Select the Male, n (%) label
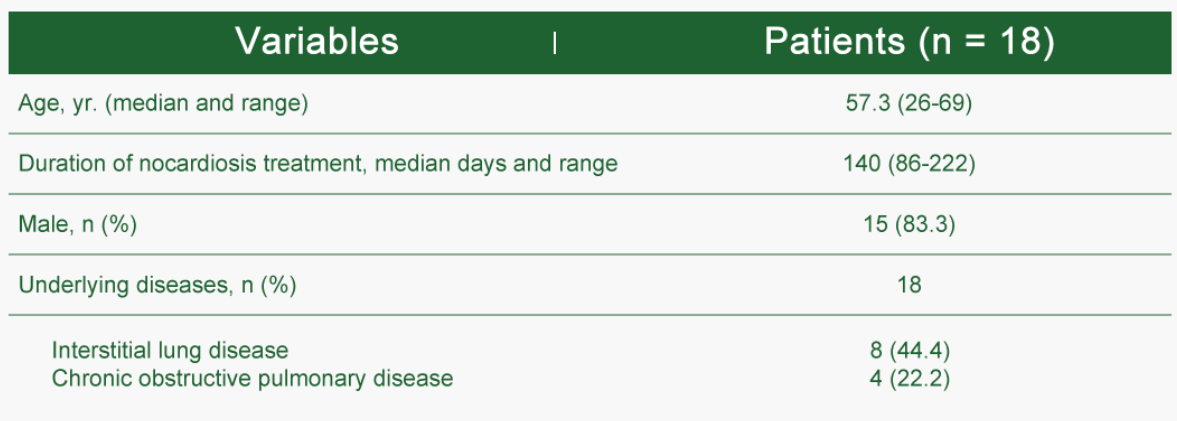Screen dimensions: 1177x421 77,224
